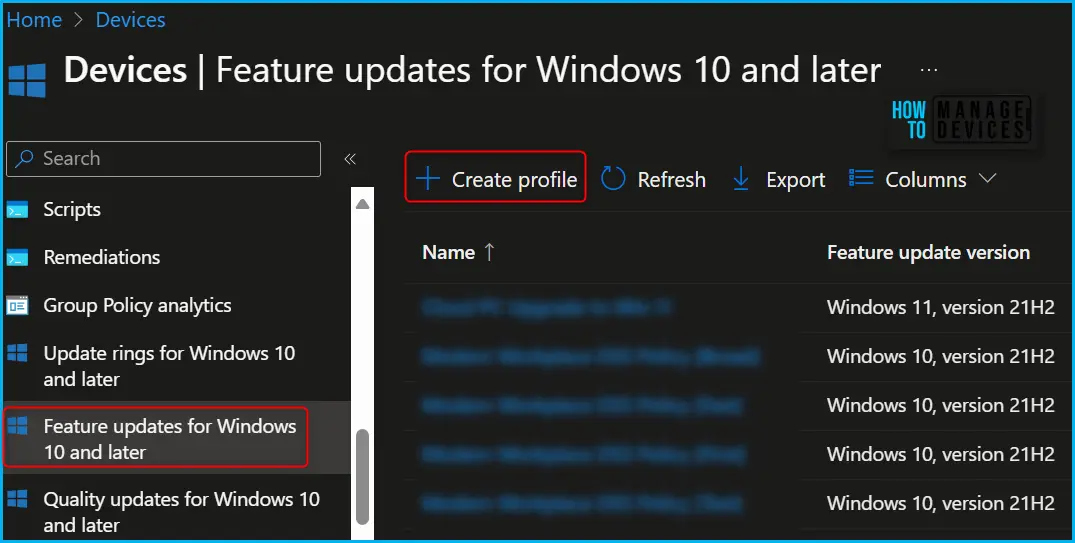The height and width of the screenshot is (543, 1075).
Task: Click the Home breadcrumb link
Action: pyautogui.click(x=34, y=20)
